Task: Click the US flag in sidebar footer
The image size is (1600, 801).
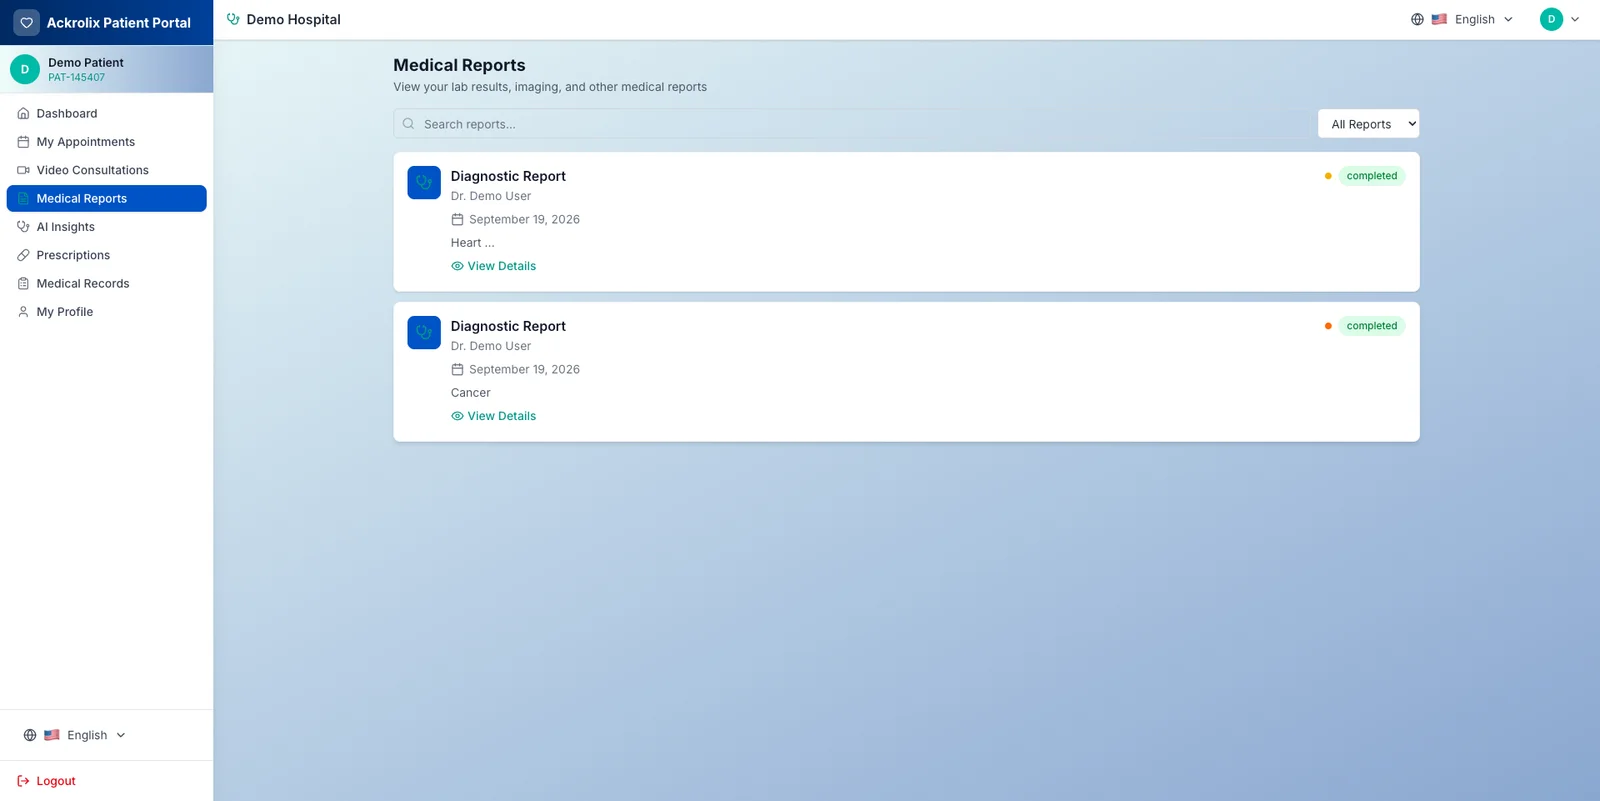Action: click(x=52, y=735)
